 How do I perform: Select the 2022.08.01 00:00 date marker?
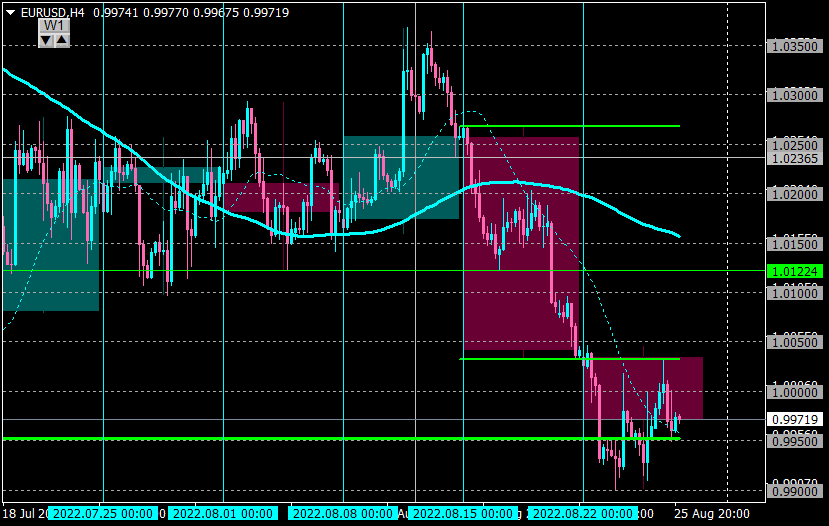(x=223, y=513)
